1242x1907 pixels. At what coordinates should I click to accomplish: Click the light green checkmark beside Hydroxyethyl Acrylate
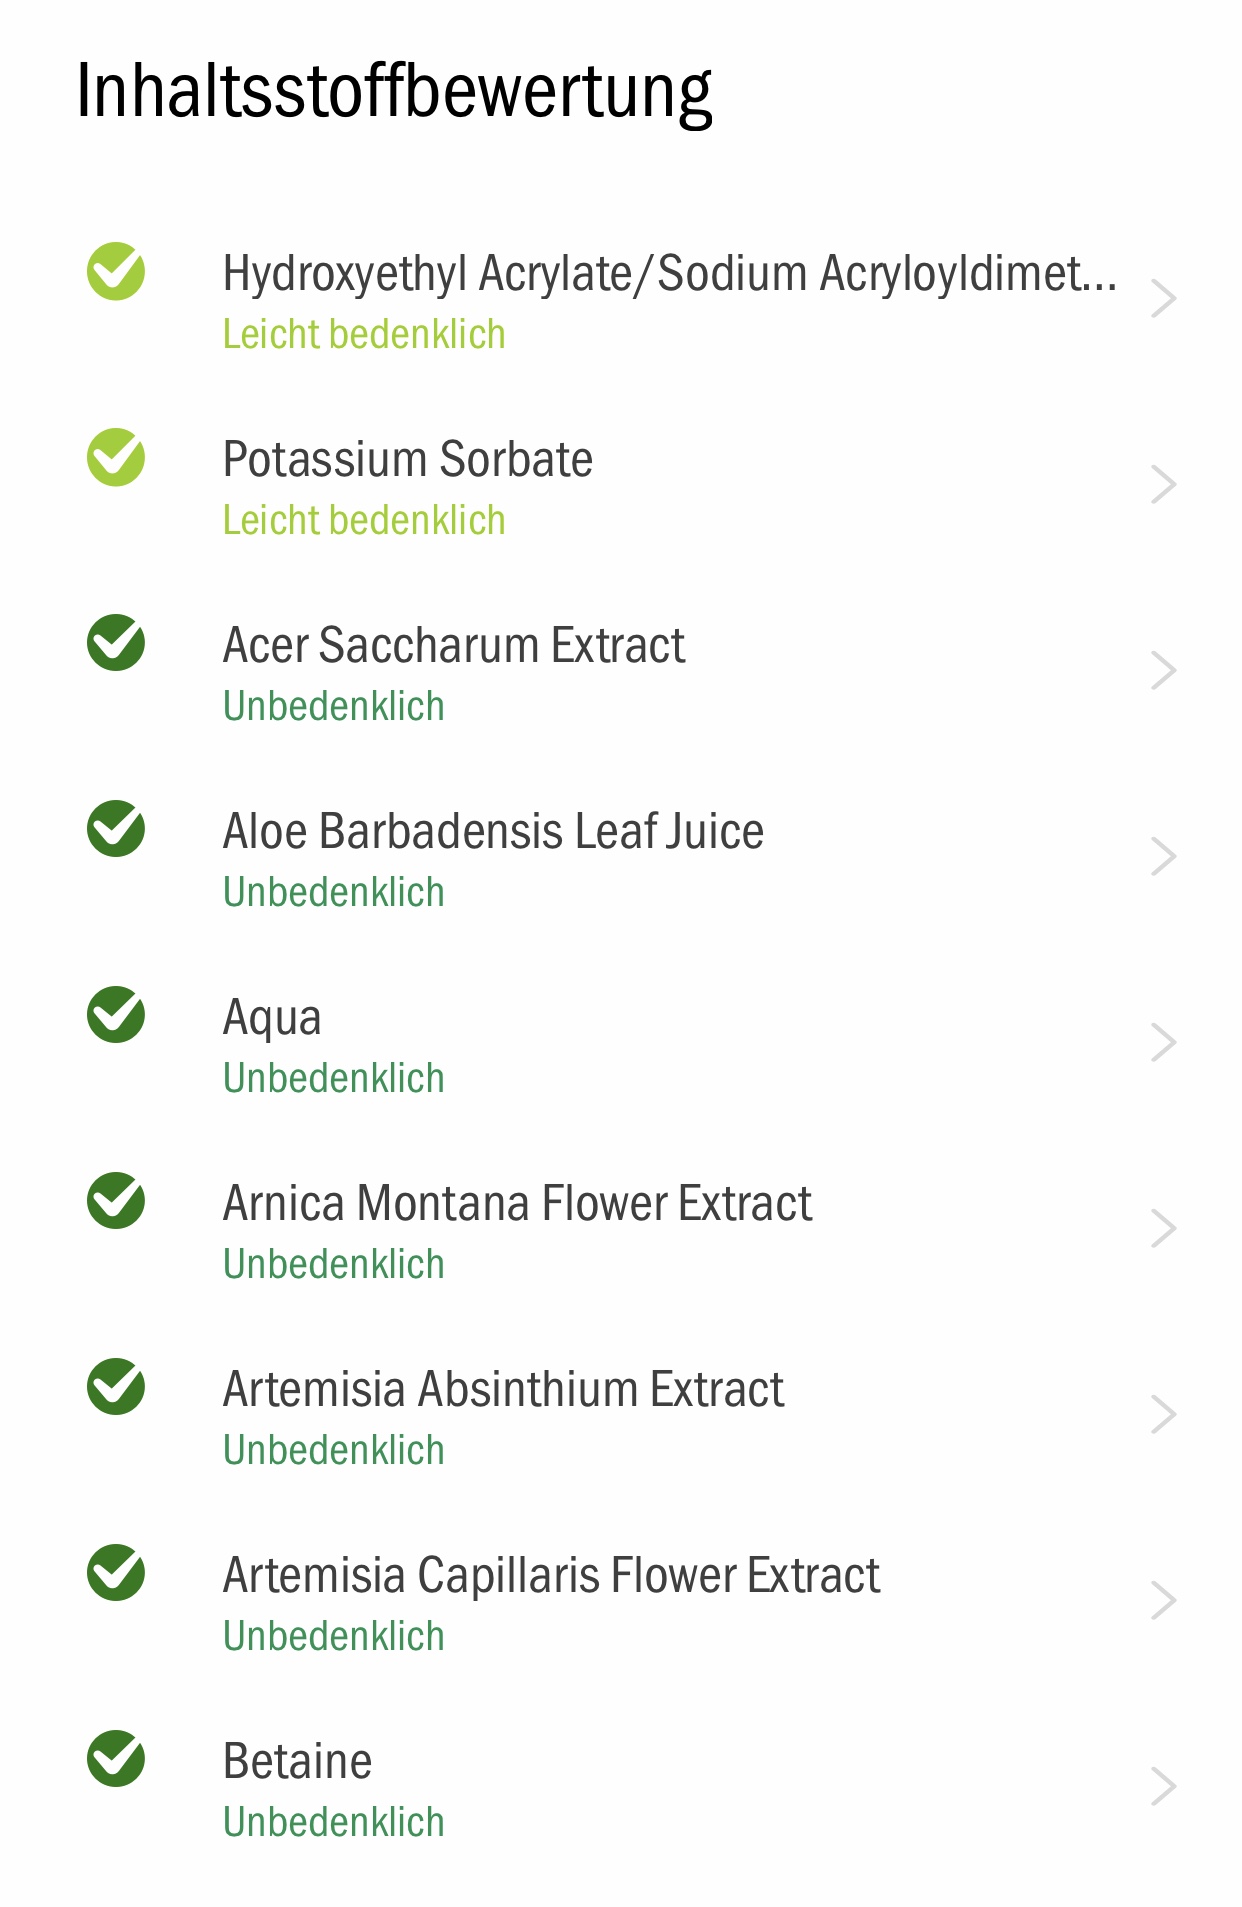[x=116, y=271]
